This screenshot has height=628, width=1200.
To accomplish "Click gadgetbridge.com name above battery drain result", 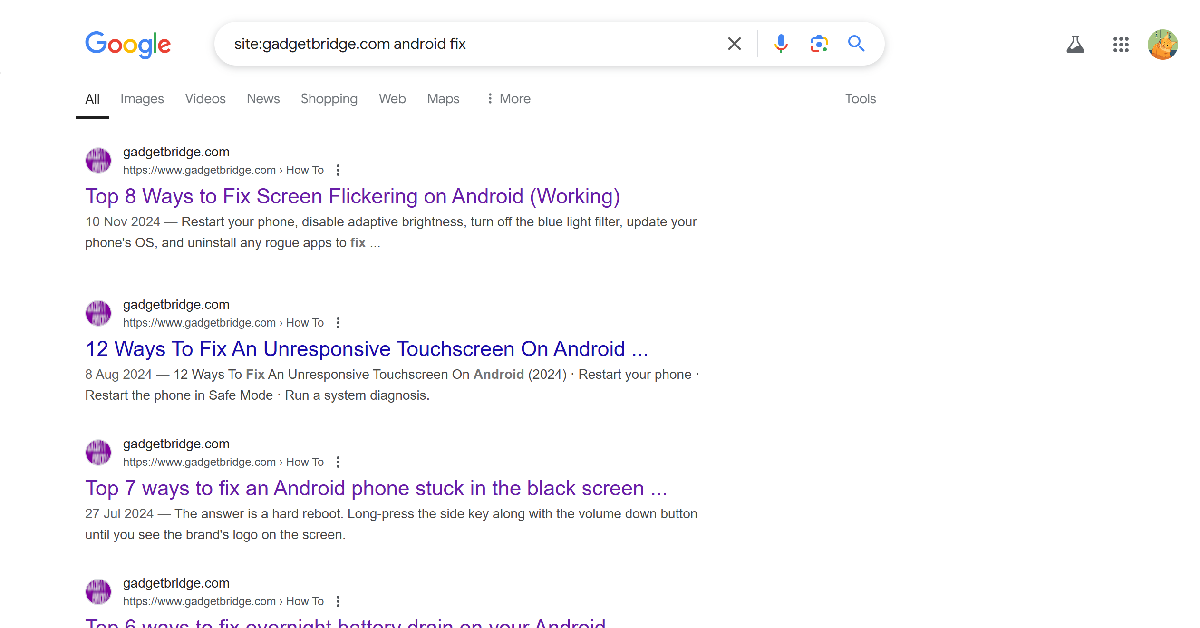I will pos(176,583).
